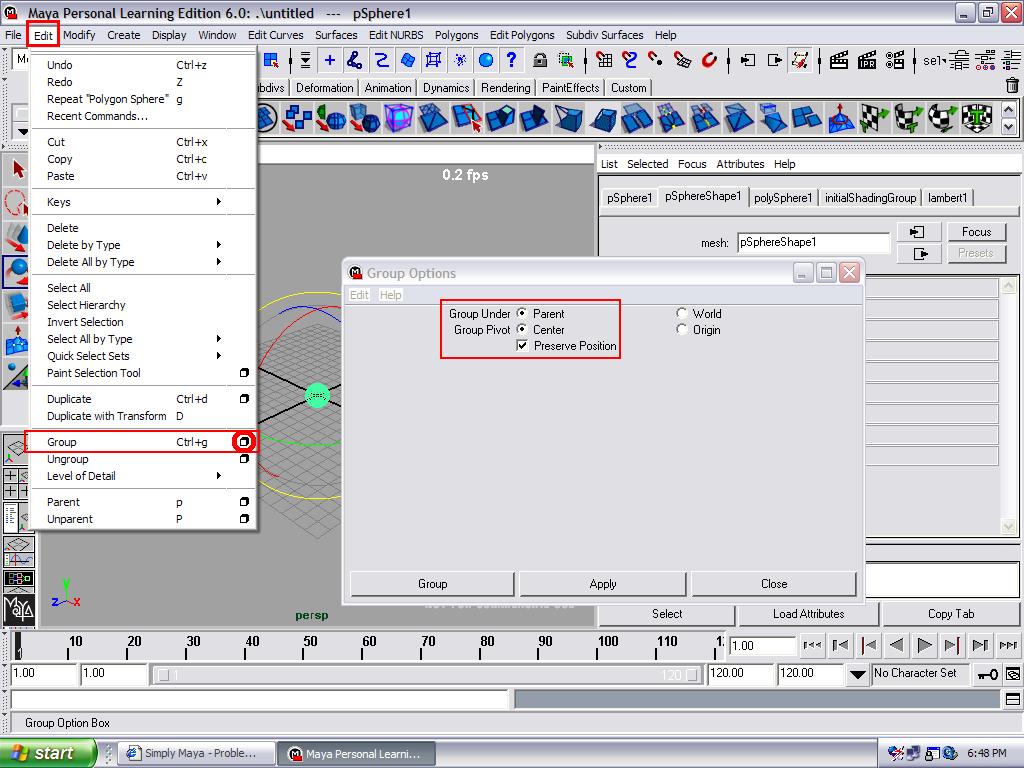Click the purple smooth proxy cube shelf icon
Screen dimensions: 1024x768
tap(399, 118)
